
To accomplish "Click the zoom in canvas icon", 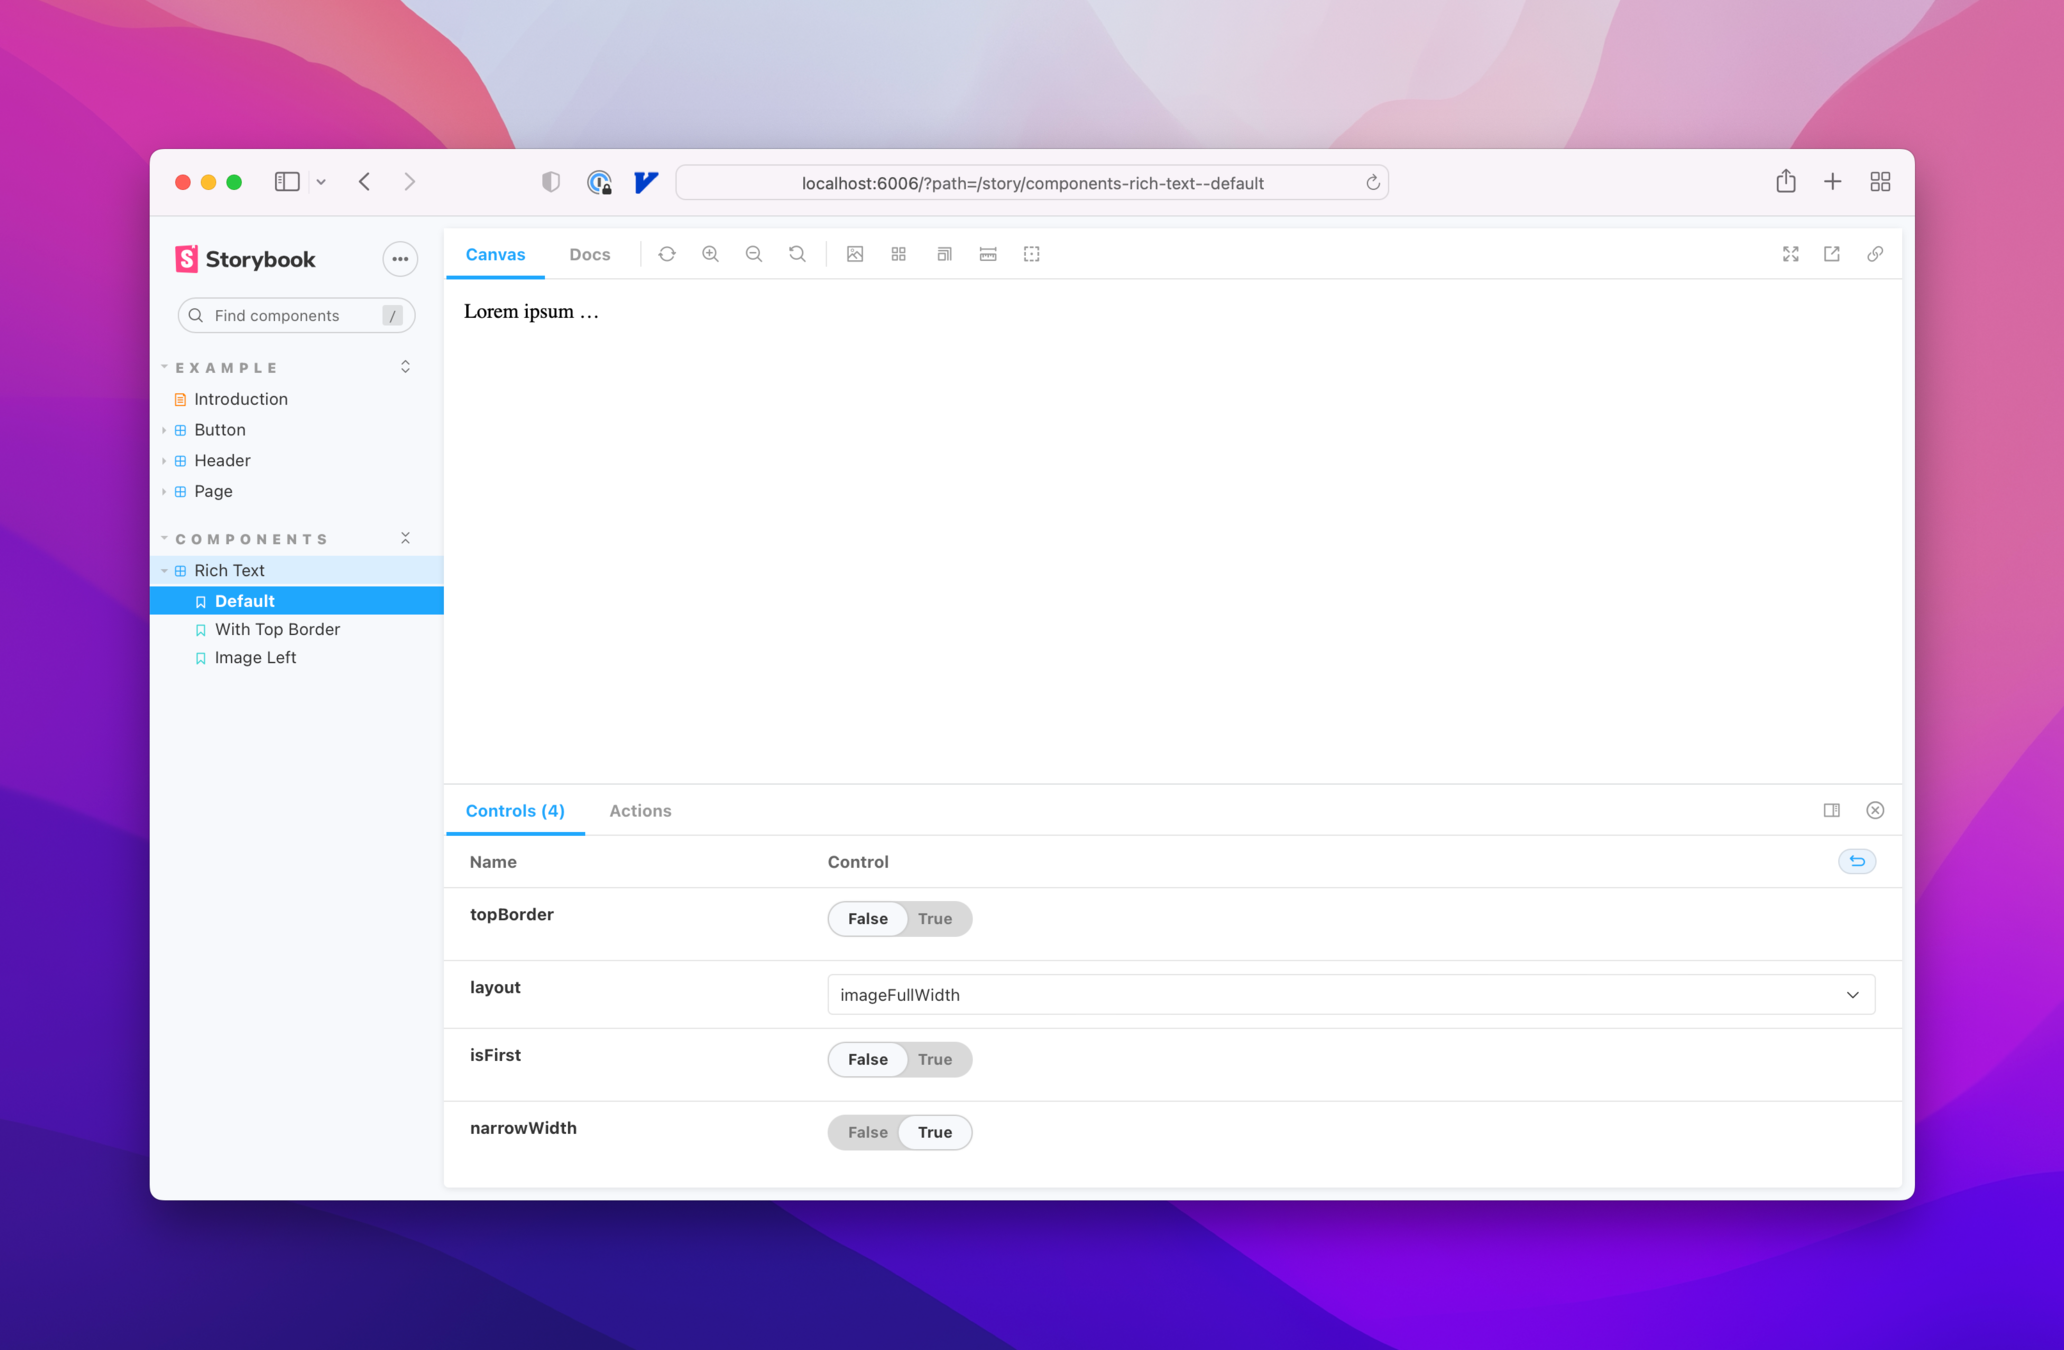I will (710, 254).
